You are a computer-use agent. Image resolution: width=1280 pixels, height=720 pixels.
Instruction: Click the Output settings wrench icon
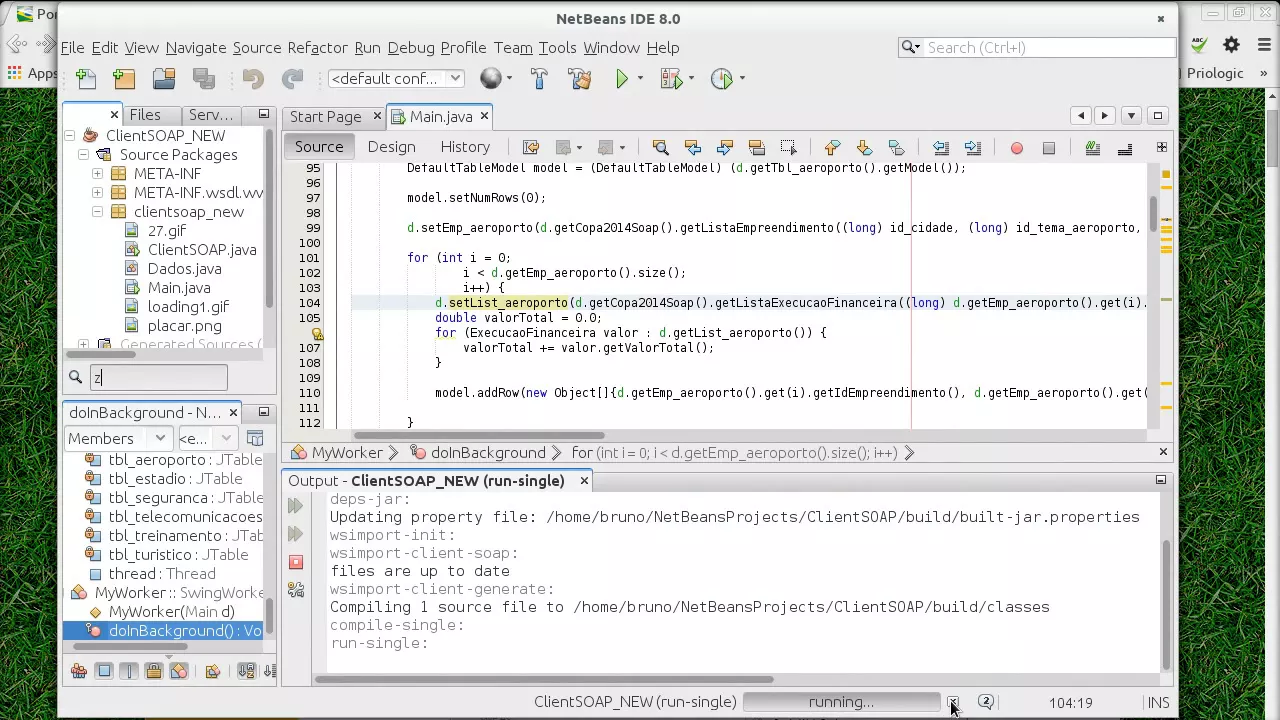[x=296, y=590]
